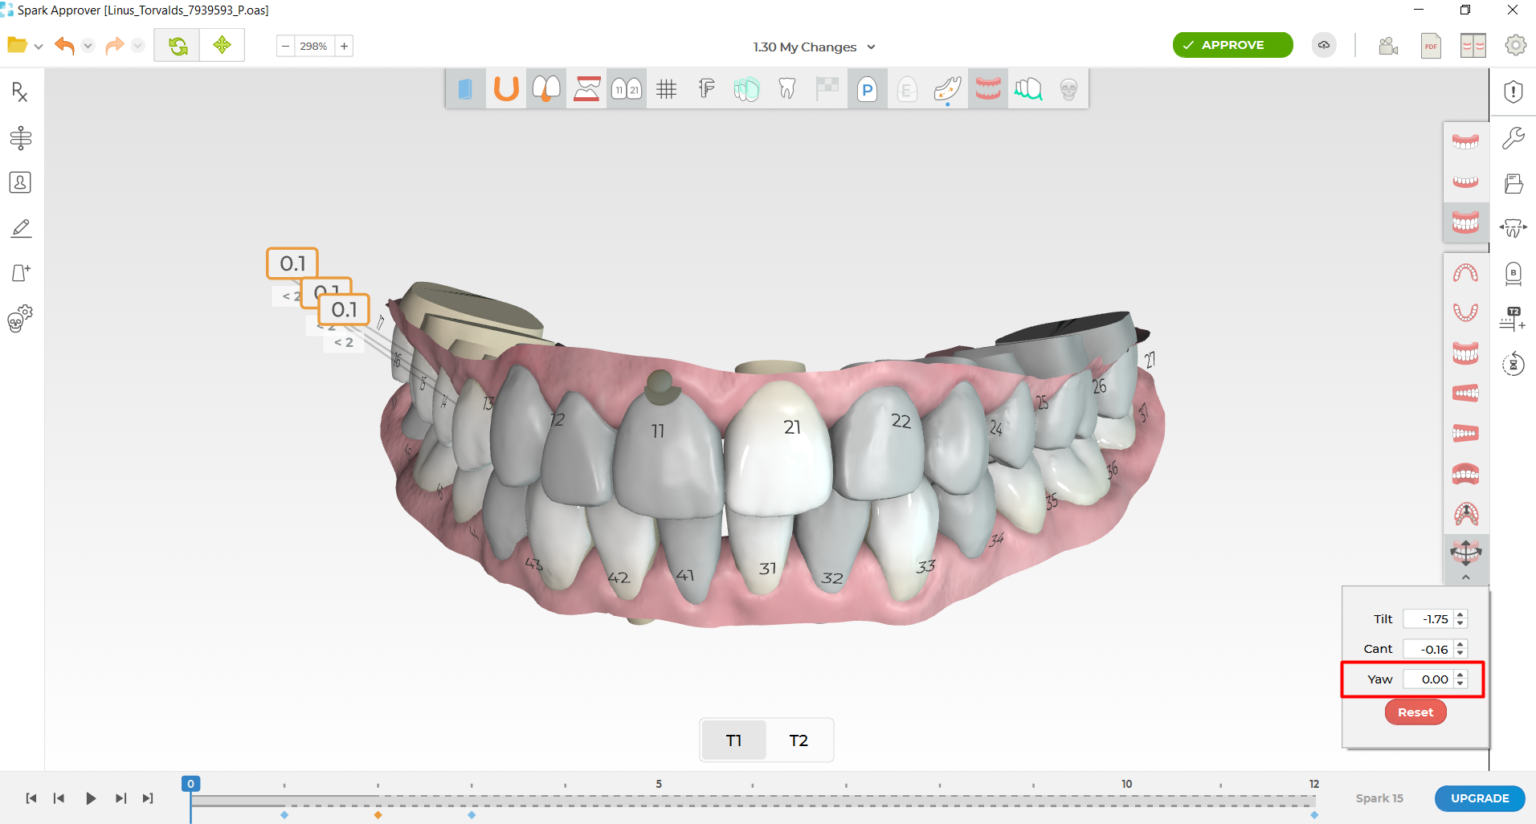The width and height of the screenshot is (1536, 824).
Task: Switch to the T2 tab
Action: (x=798, y=741)
